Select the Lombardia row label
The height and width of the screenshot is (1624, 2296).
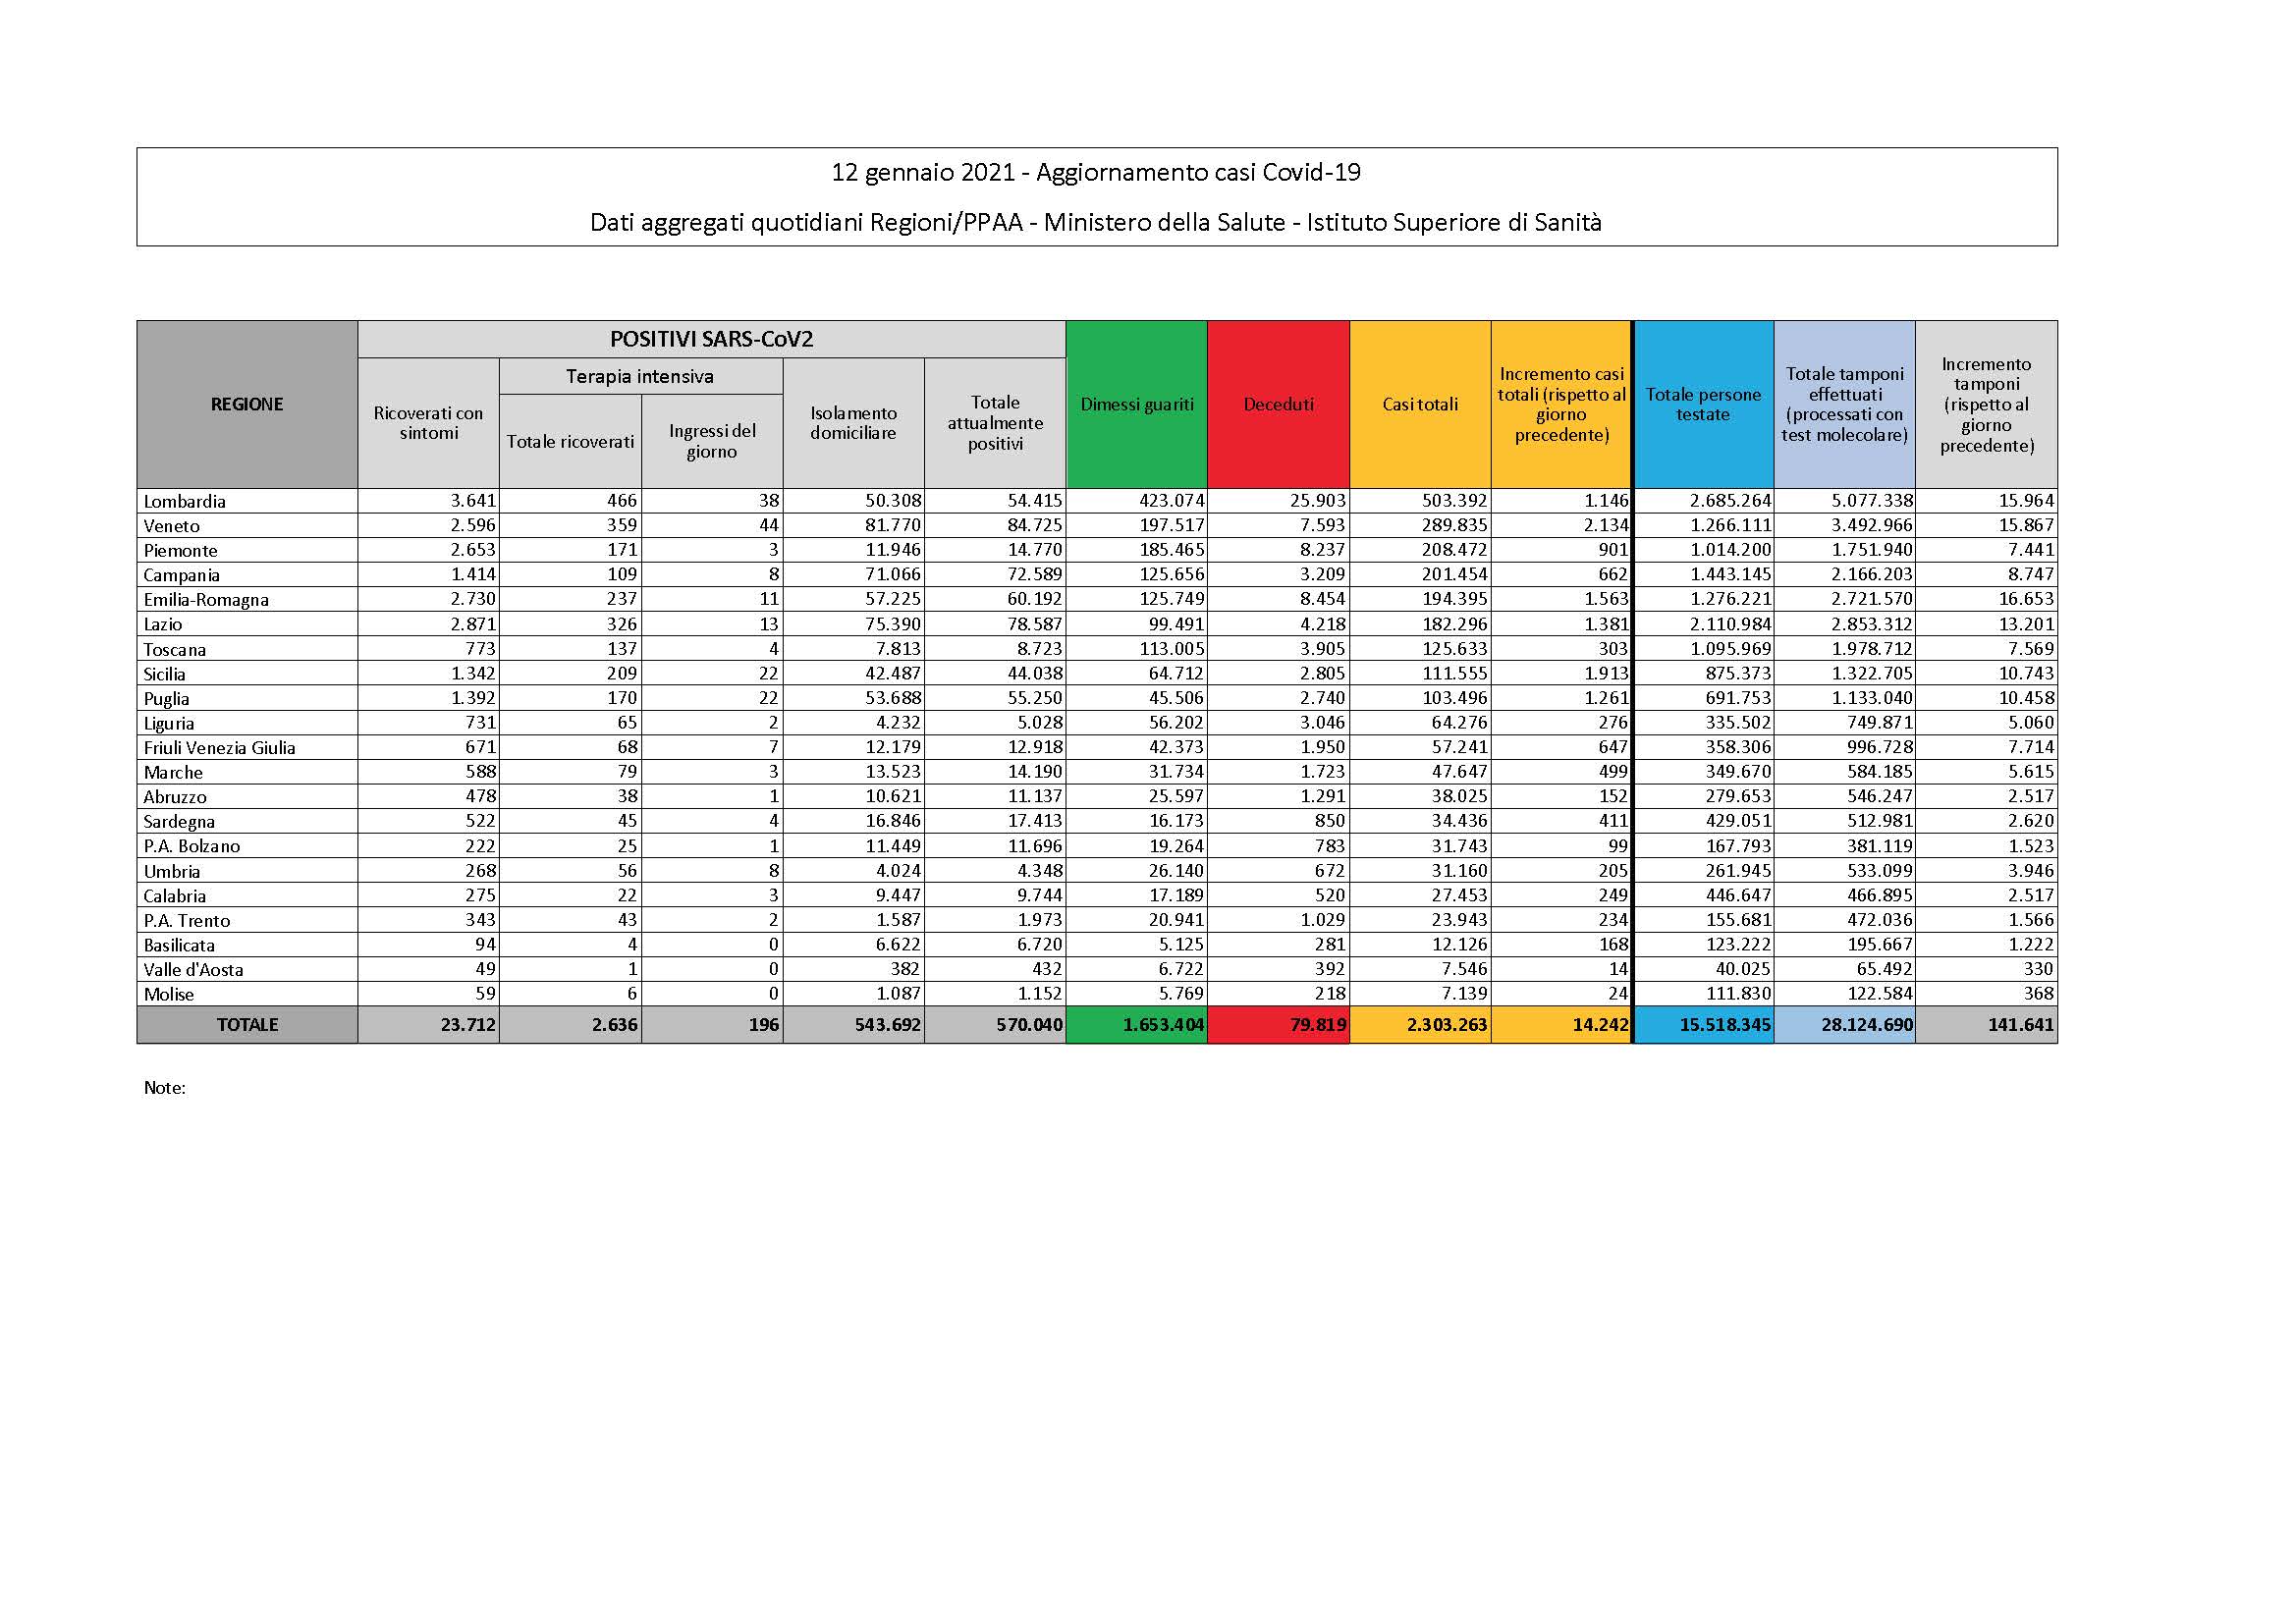(x=185, y=501)
